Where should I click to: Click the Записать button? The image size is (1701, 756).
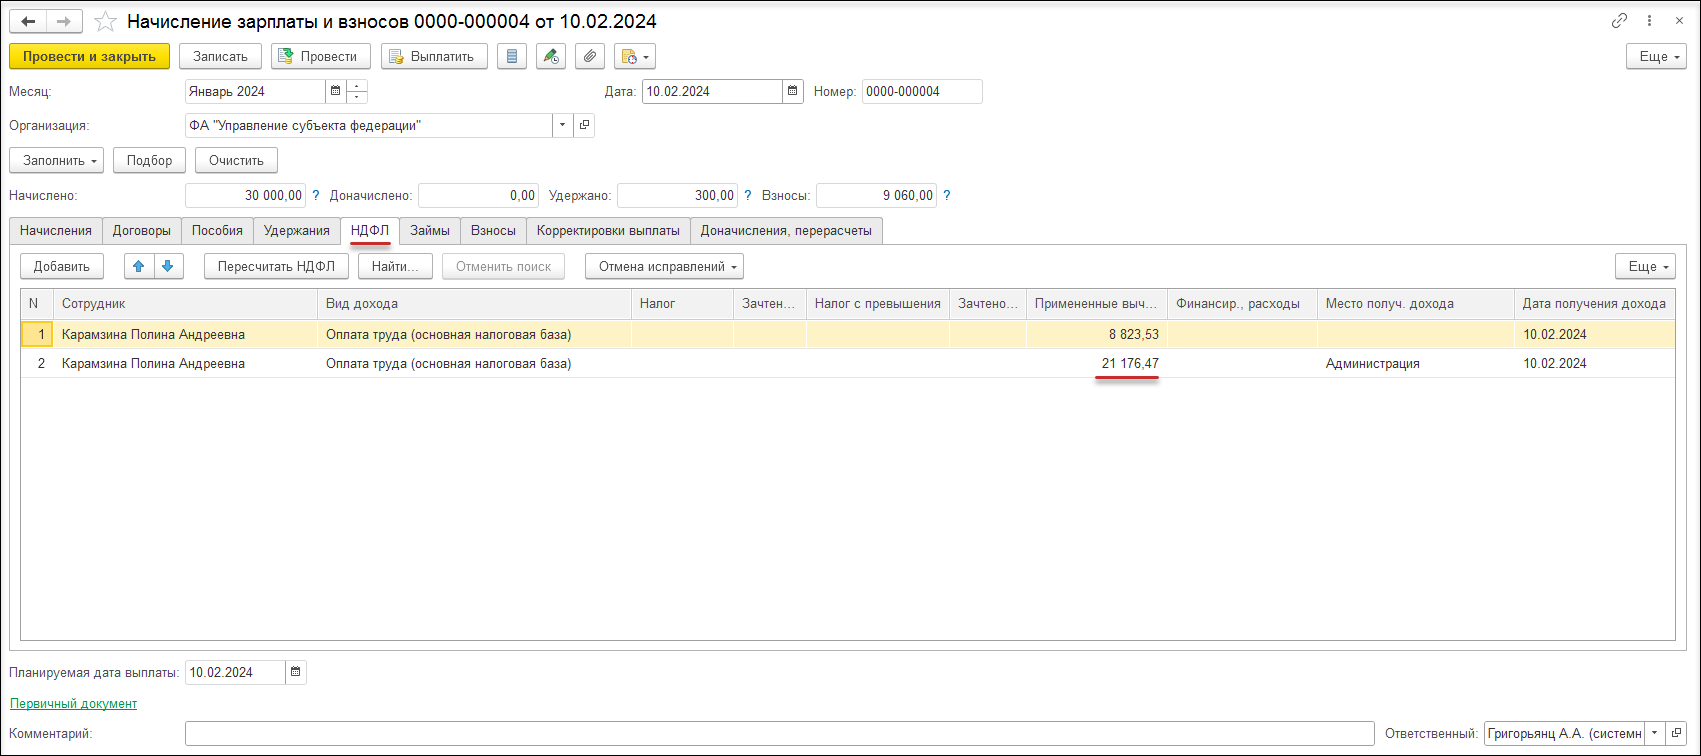pyautogui.click(x=220, y=56)
